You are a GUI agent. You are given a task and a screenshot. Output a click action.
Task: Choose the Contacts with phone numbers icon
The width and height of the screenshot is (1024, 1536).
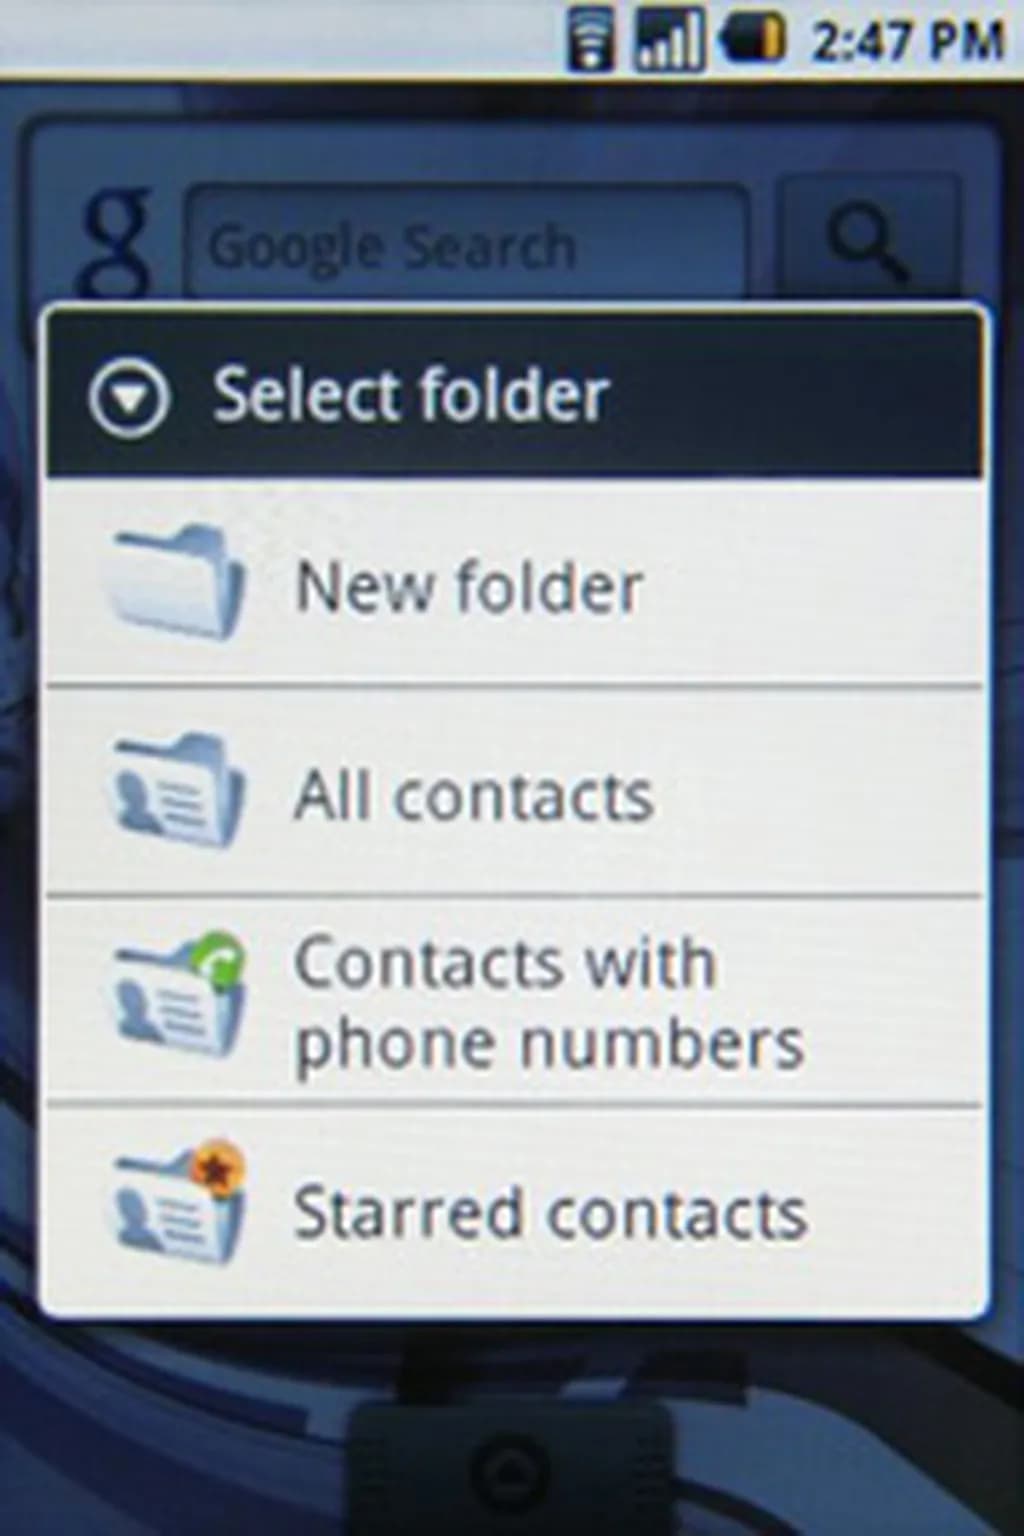pos(178,996)
